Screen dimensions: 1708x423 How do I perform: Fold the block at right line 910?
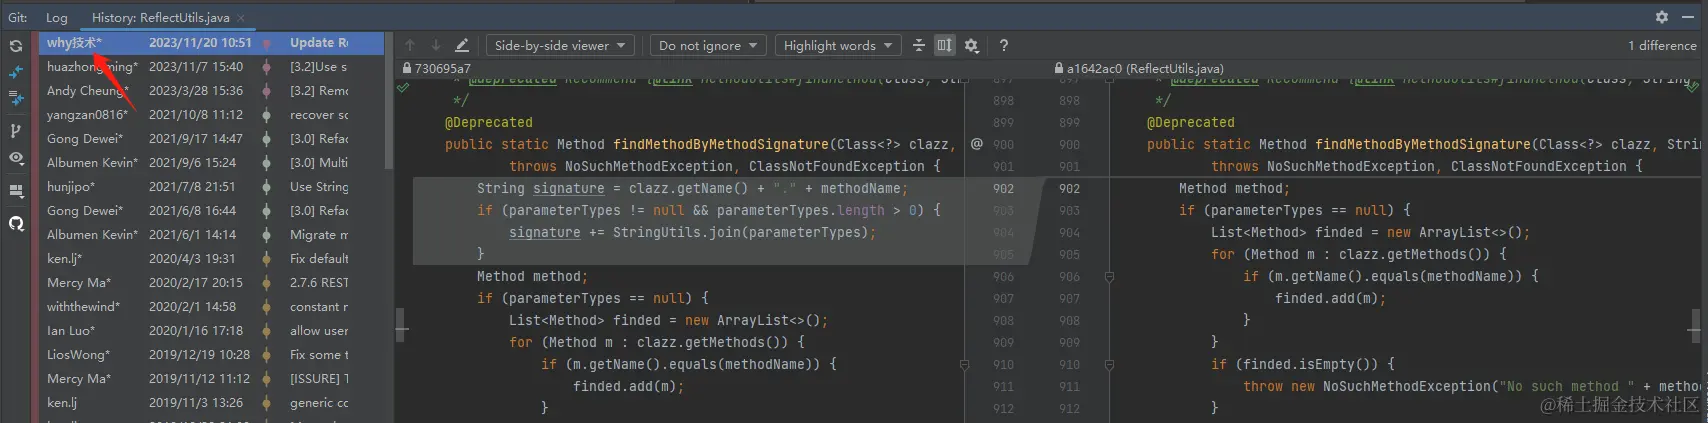tap(1109, 365)
